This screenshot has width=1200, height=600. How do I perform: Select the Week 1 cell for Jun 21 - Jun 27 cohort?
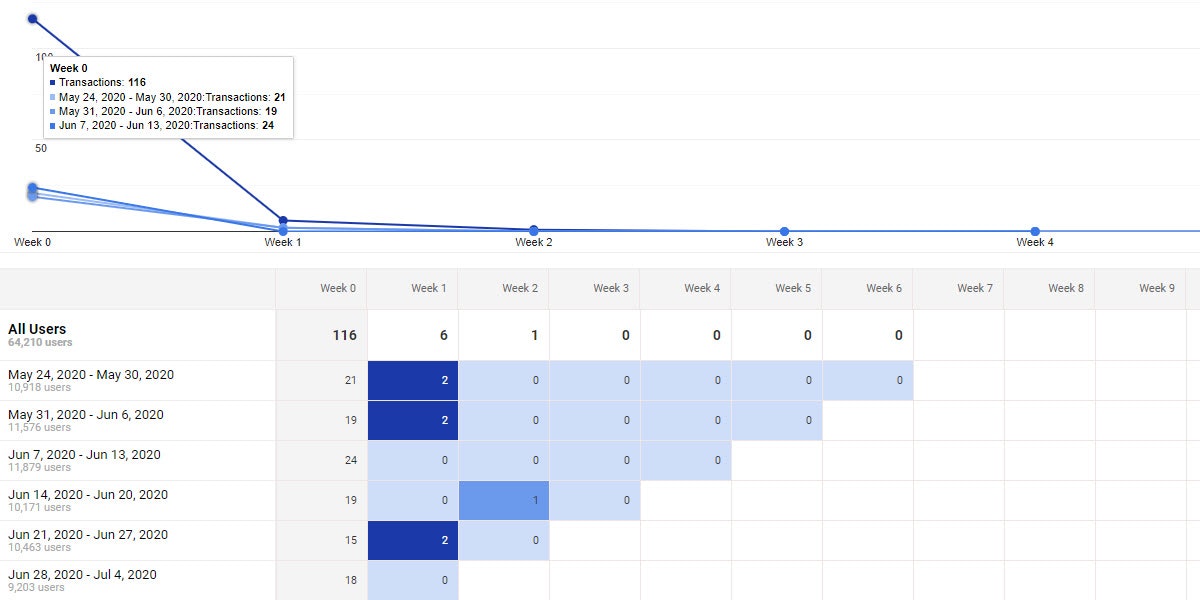[x=413, y=540]
